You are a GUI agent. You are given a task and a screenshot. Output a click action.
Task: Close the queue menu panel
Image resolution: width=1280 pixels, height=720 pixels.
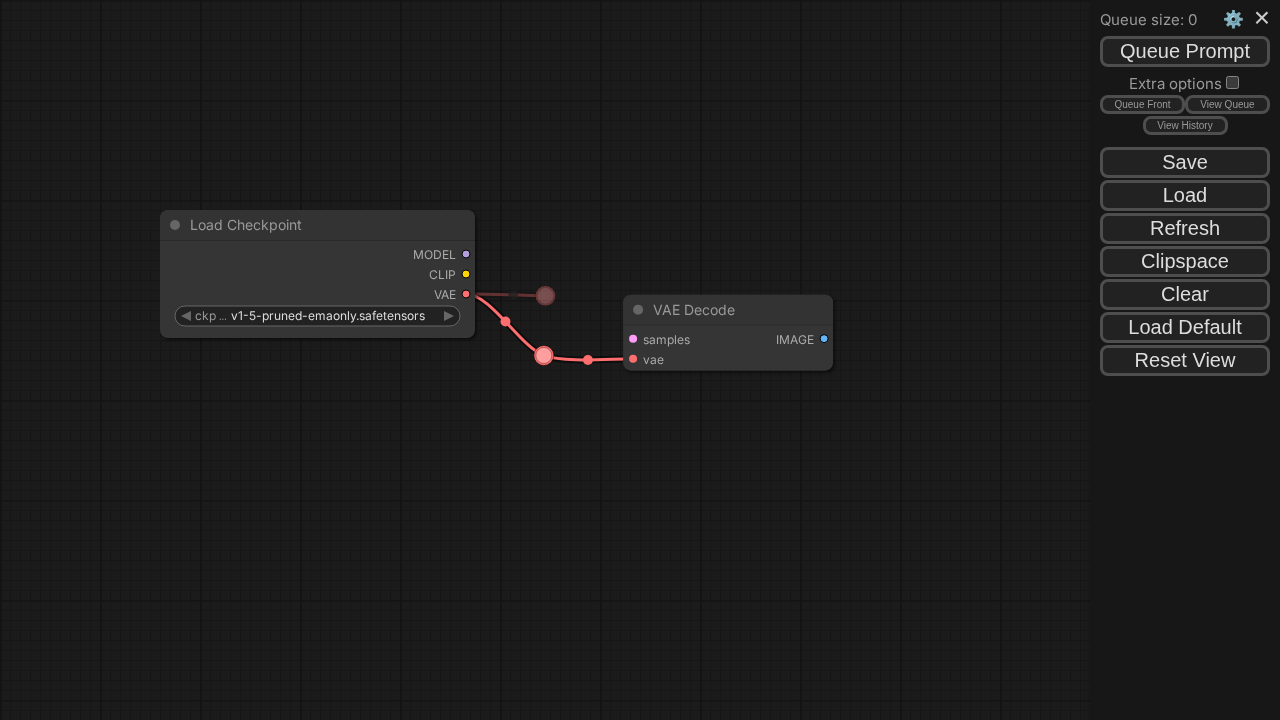(x=1262, y=18)
